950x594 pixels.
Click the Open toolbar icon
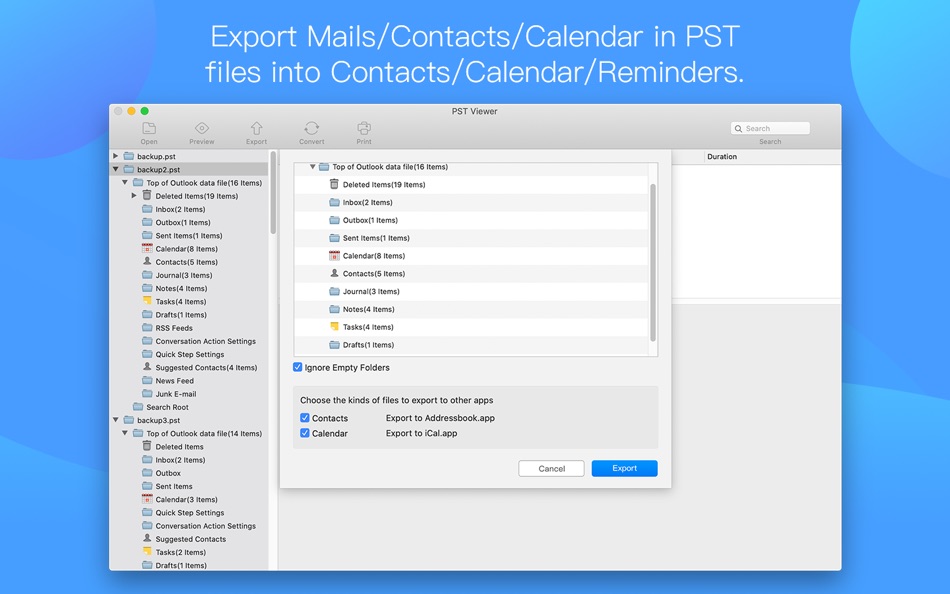pos(149,128)
